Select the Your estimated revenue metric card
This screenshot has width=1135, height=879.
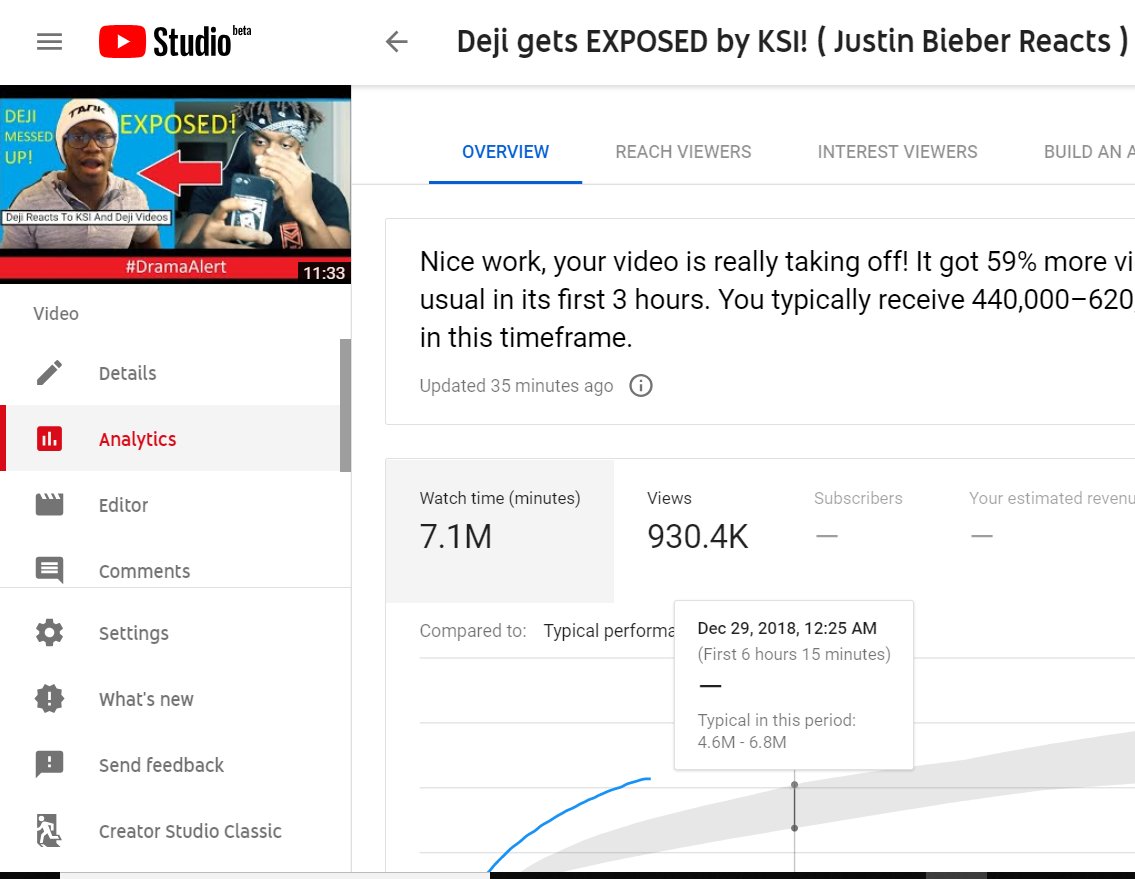point(1051,531)
